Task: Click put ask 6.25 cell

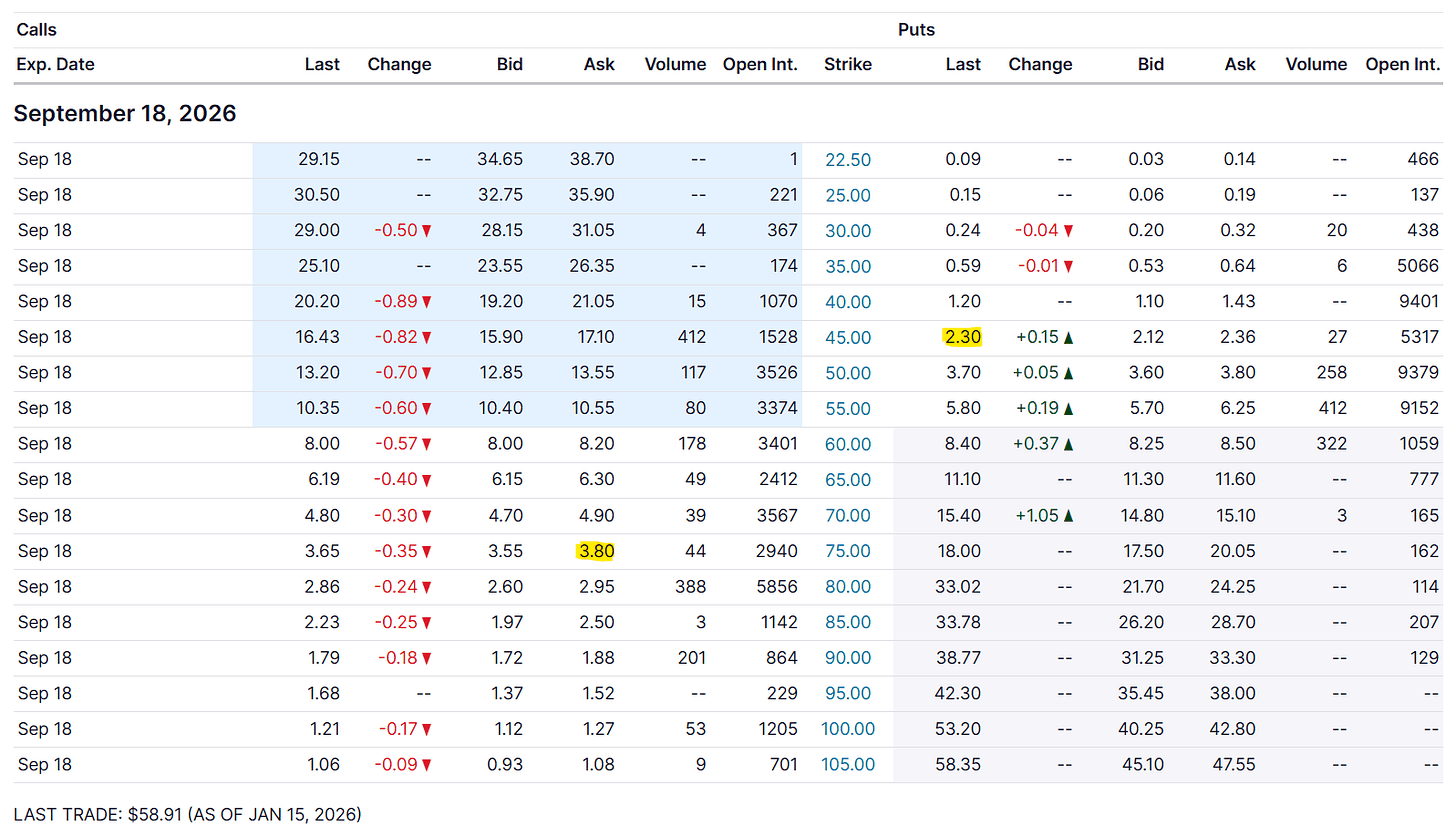Action: (x=1239, y=409)
